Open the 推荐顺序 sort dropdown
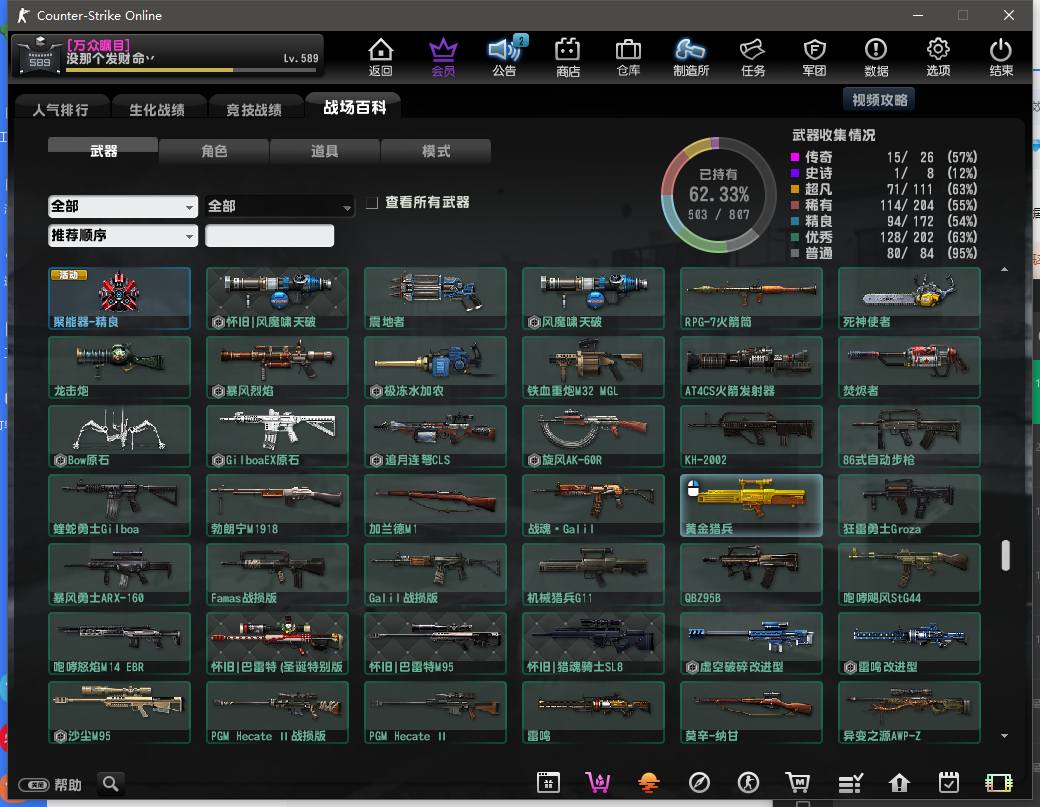The height and width of the screenshot is (807, 1040). point(123,235)
